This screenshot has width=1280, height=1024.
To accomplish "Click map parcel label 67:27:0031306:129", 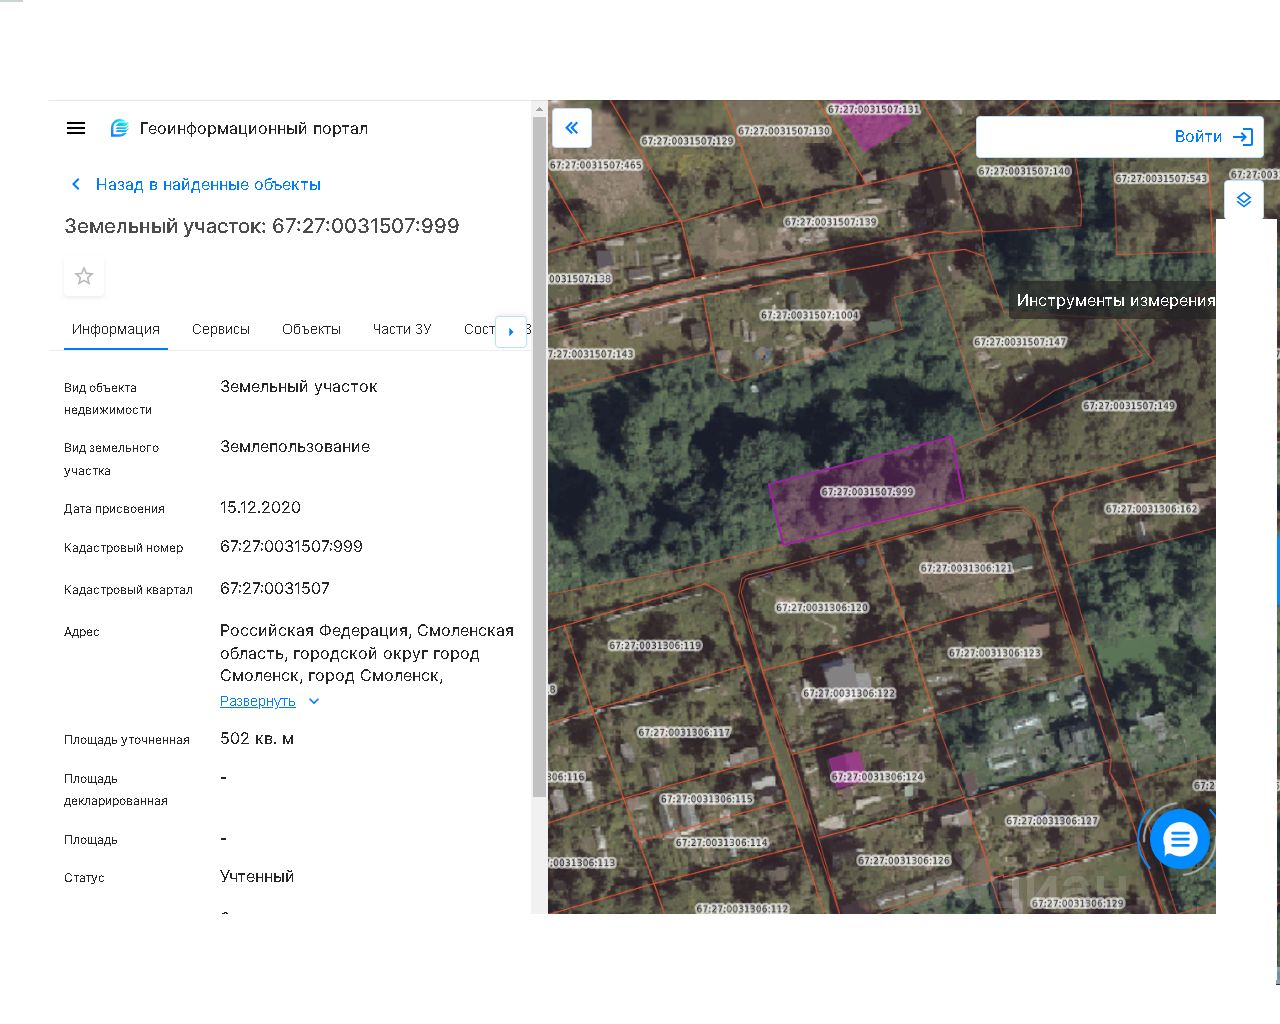I will pos(1077,903).
